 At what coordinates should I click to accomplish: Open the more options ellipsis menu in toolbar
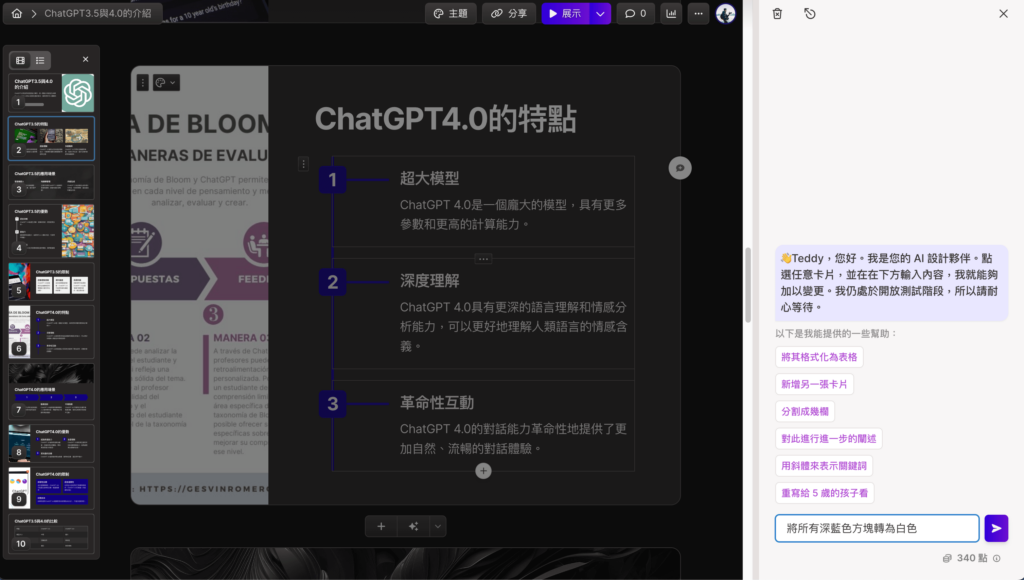(x=699, y=14)
